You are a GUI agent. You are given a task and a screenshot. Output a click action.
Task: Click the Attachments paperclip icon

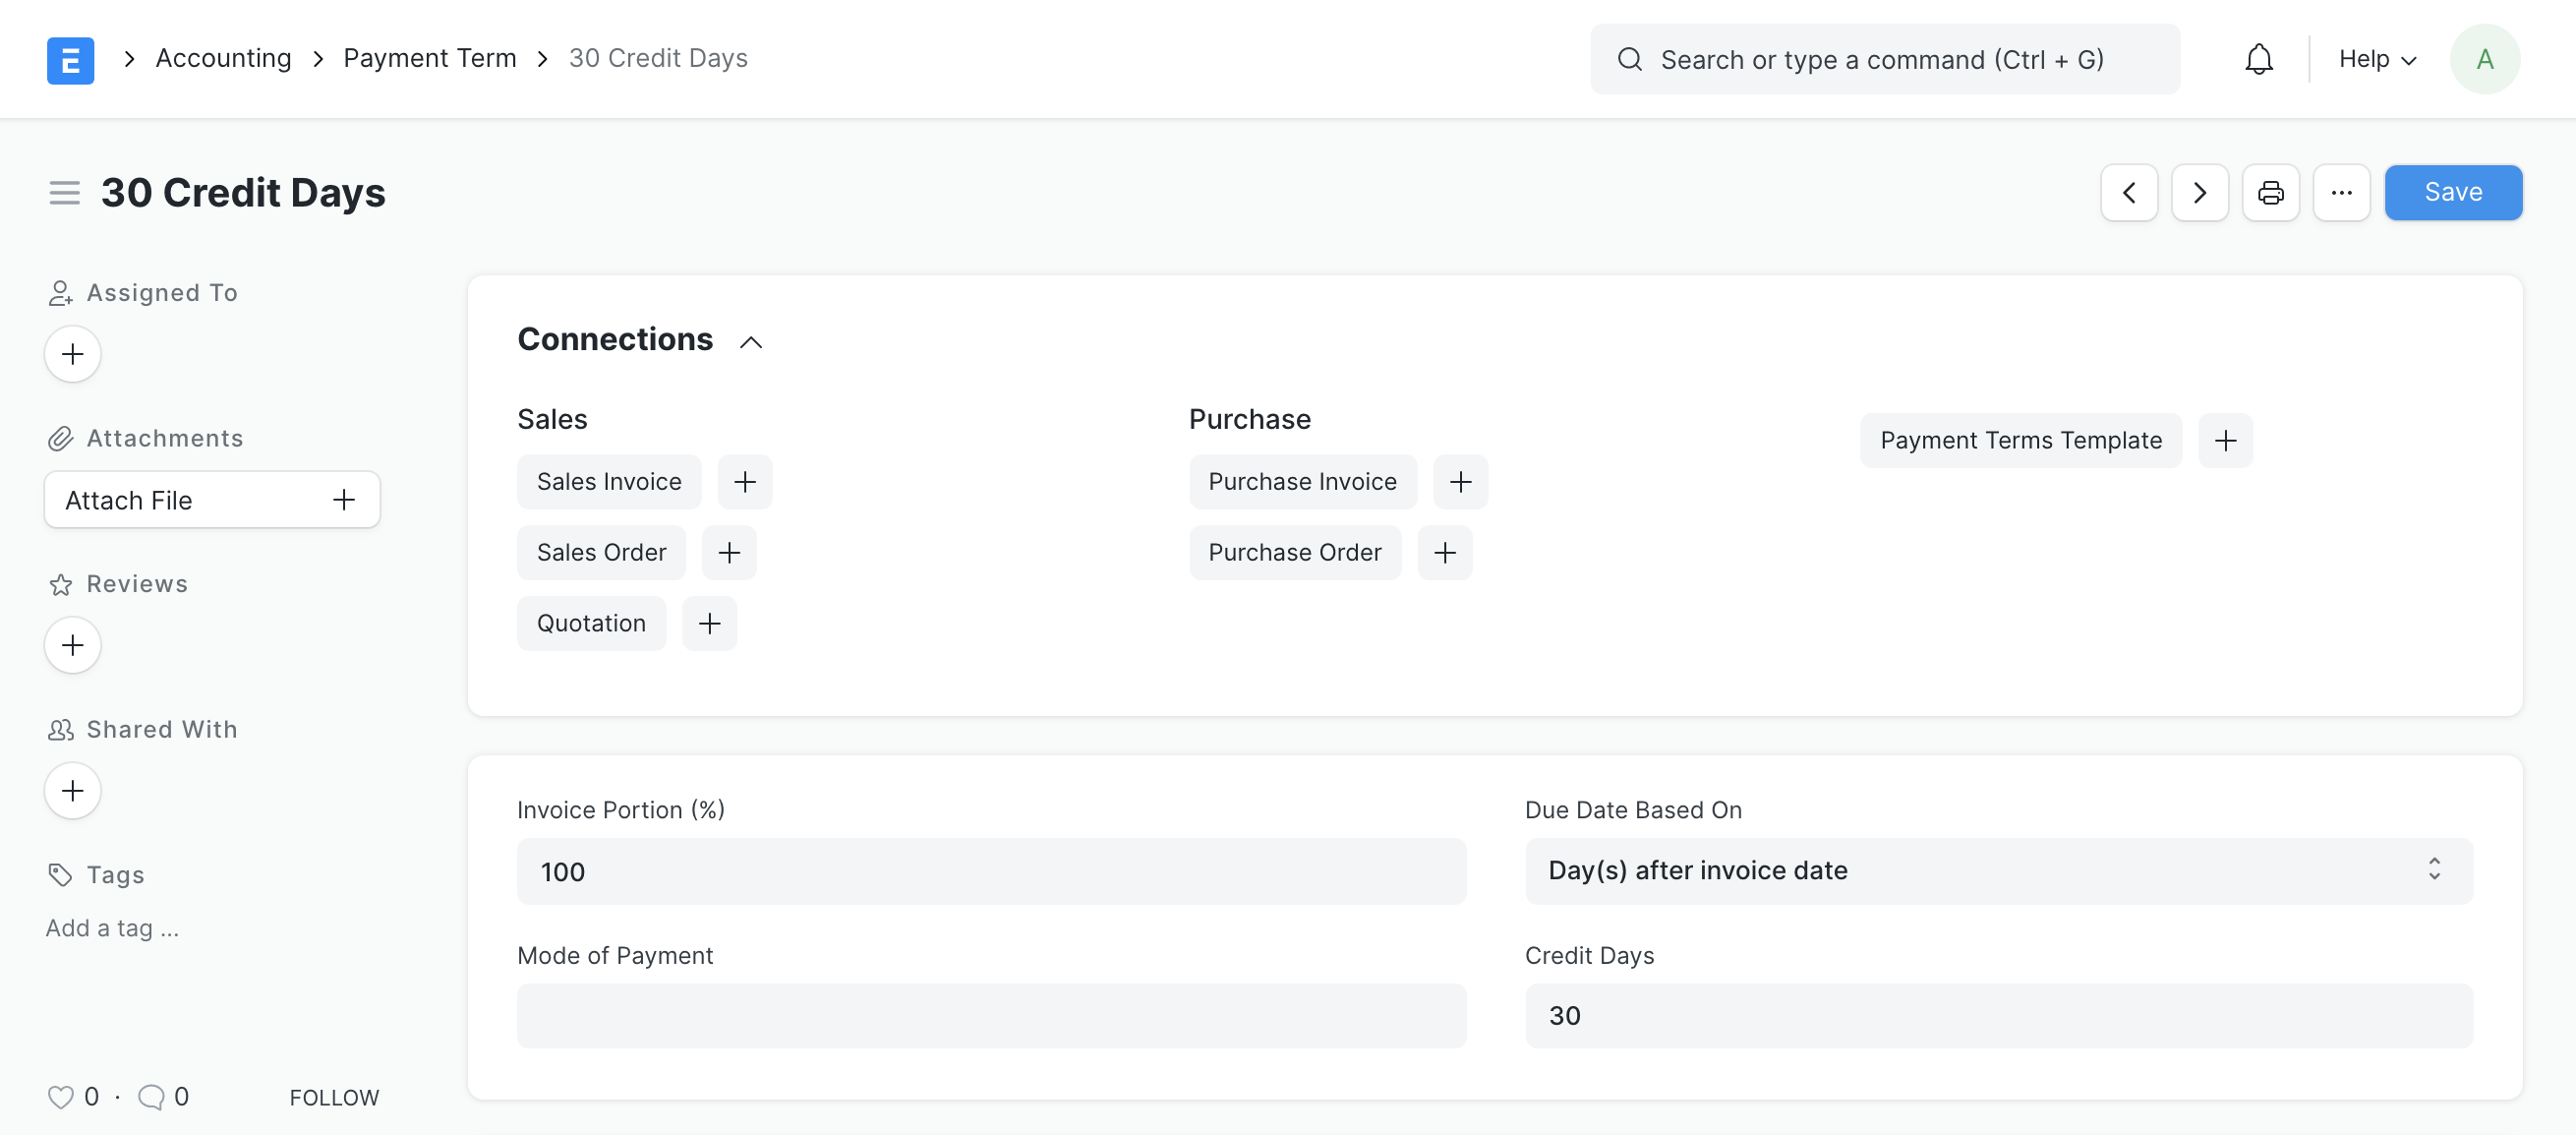59,437
